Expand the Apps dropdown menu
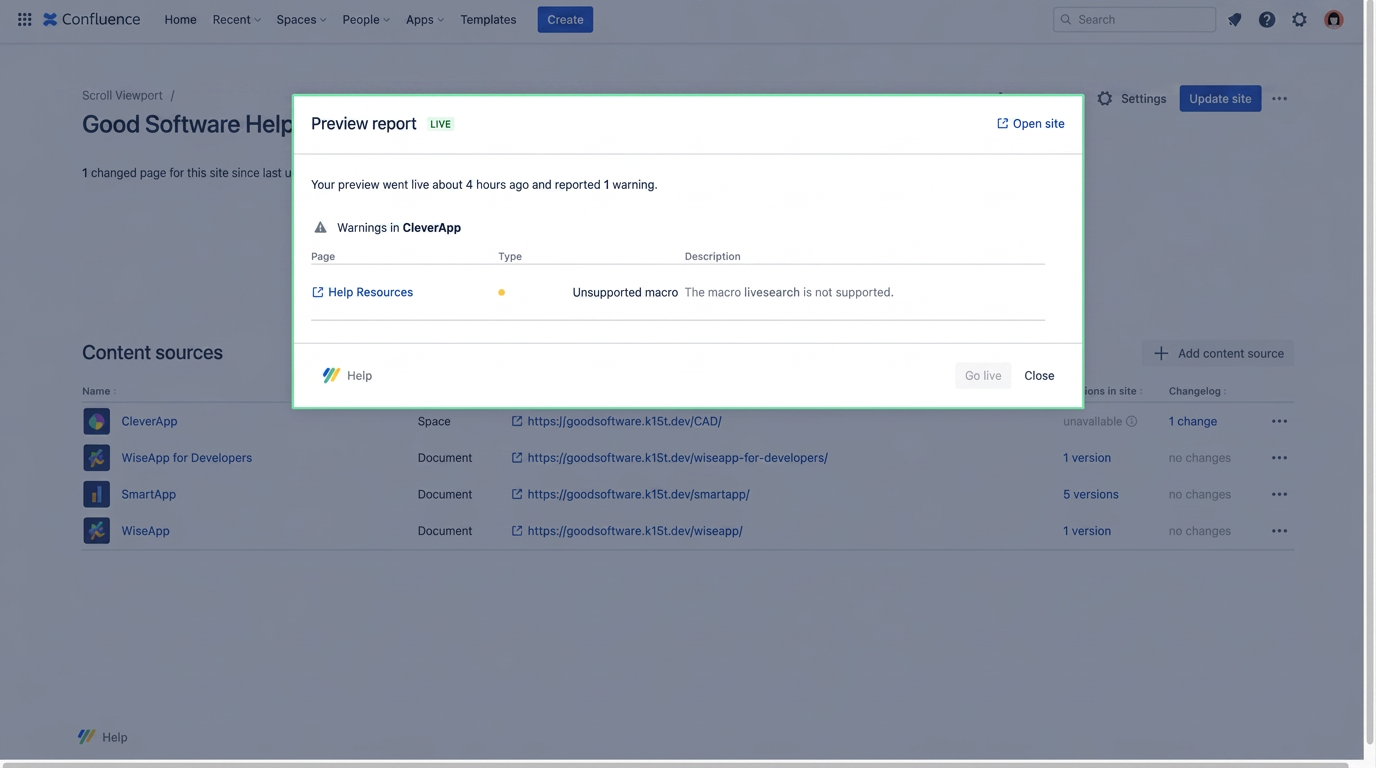Screen dimensions: 1376x768 coord(424,19)
